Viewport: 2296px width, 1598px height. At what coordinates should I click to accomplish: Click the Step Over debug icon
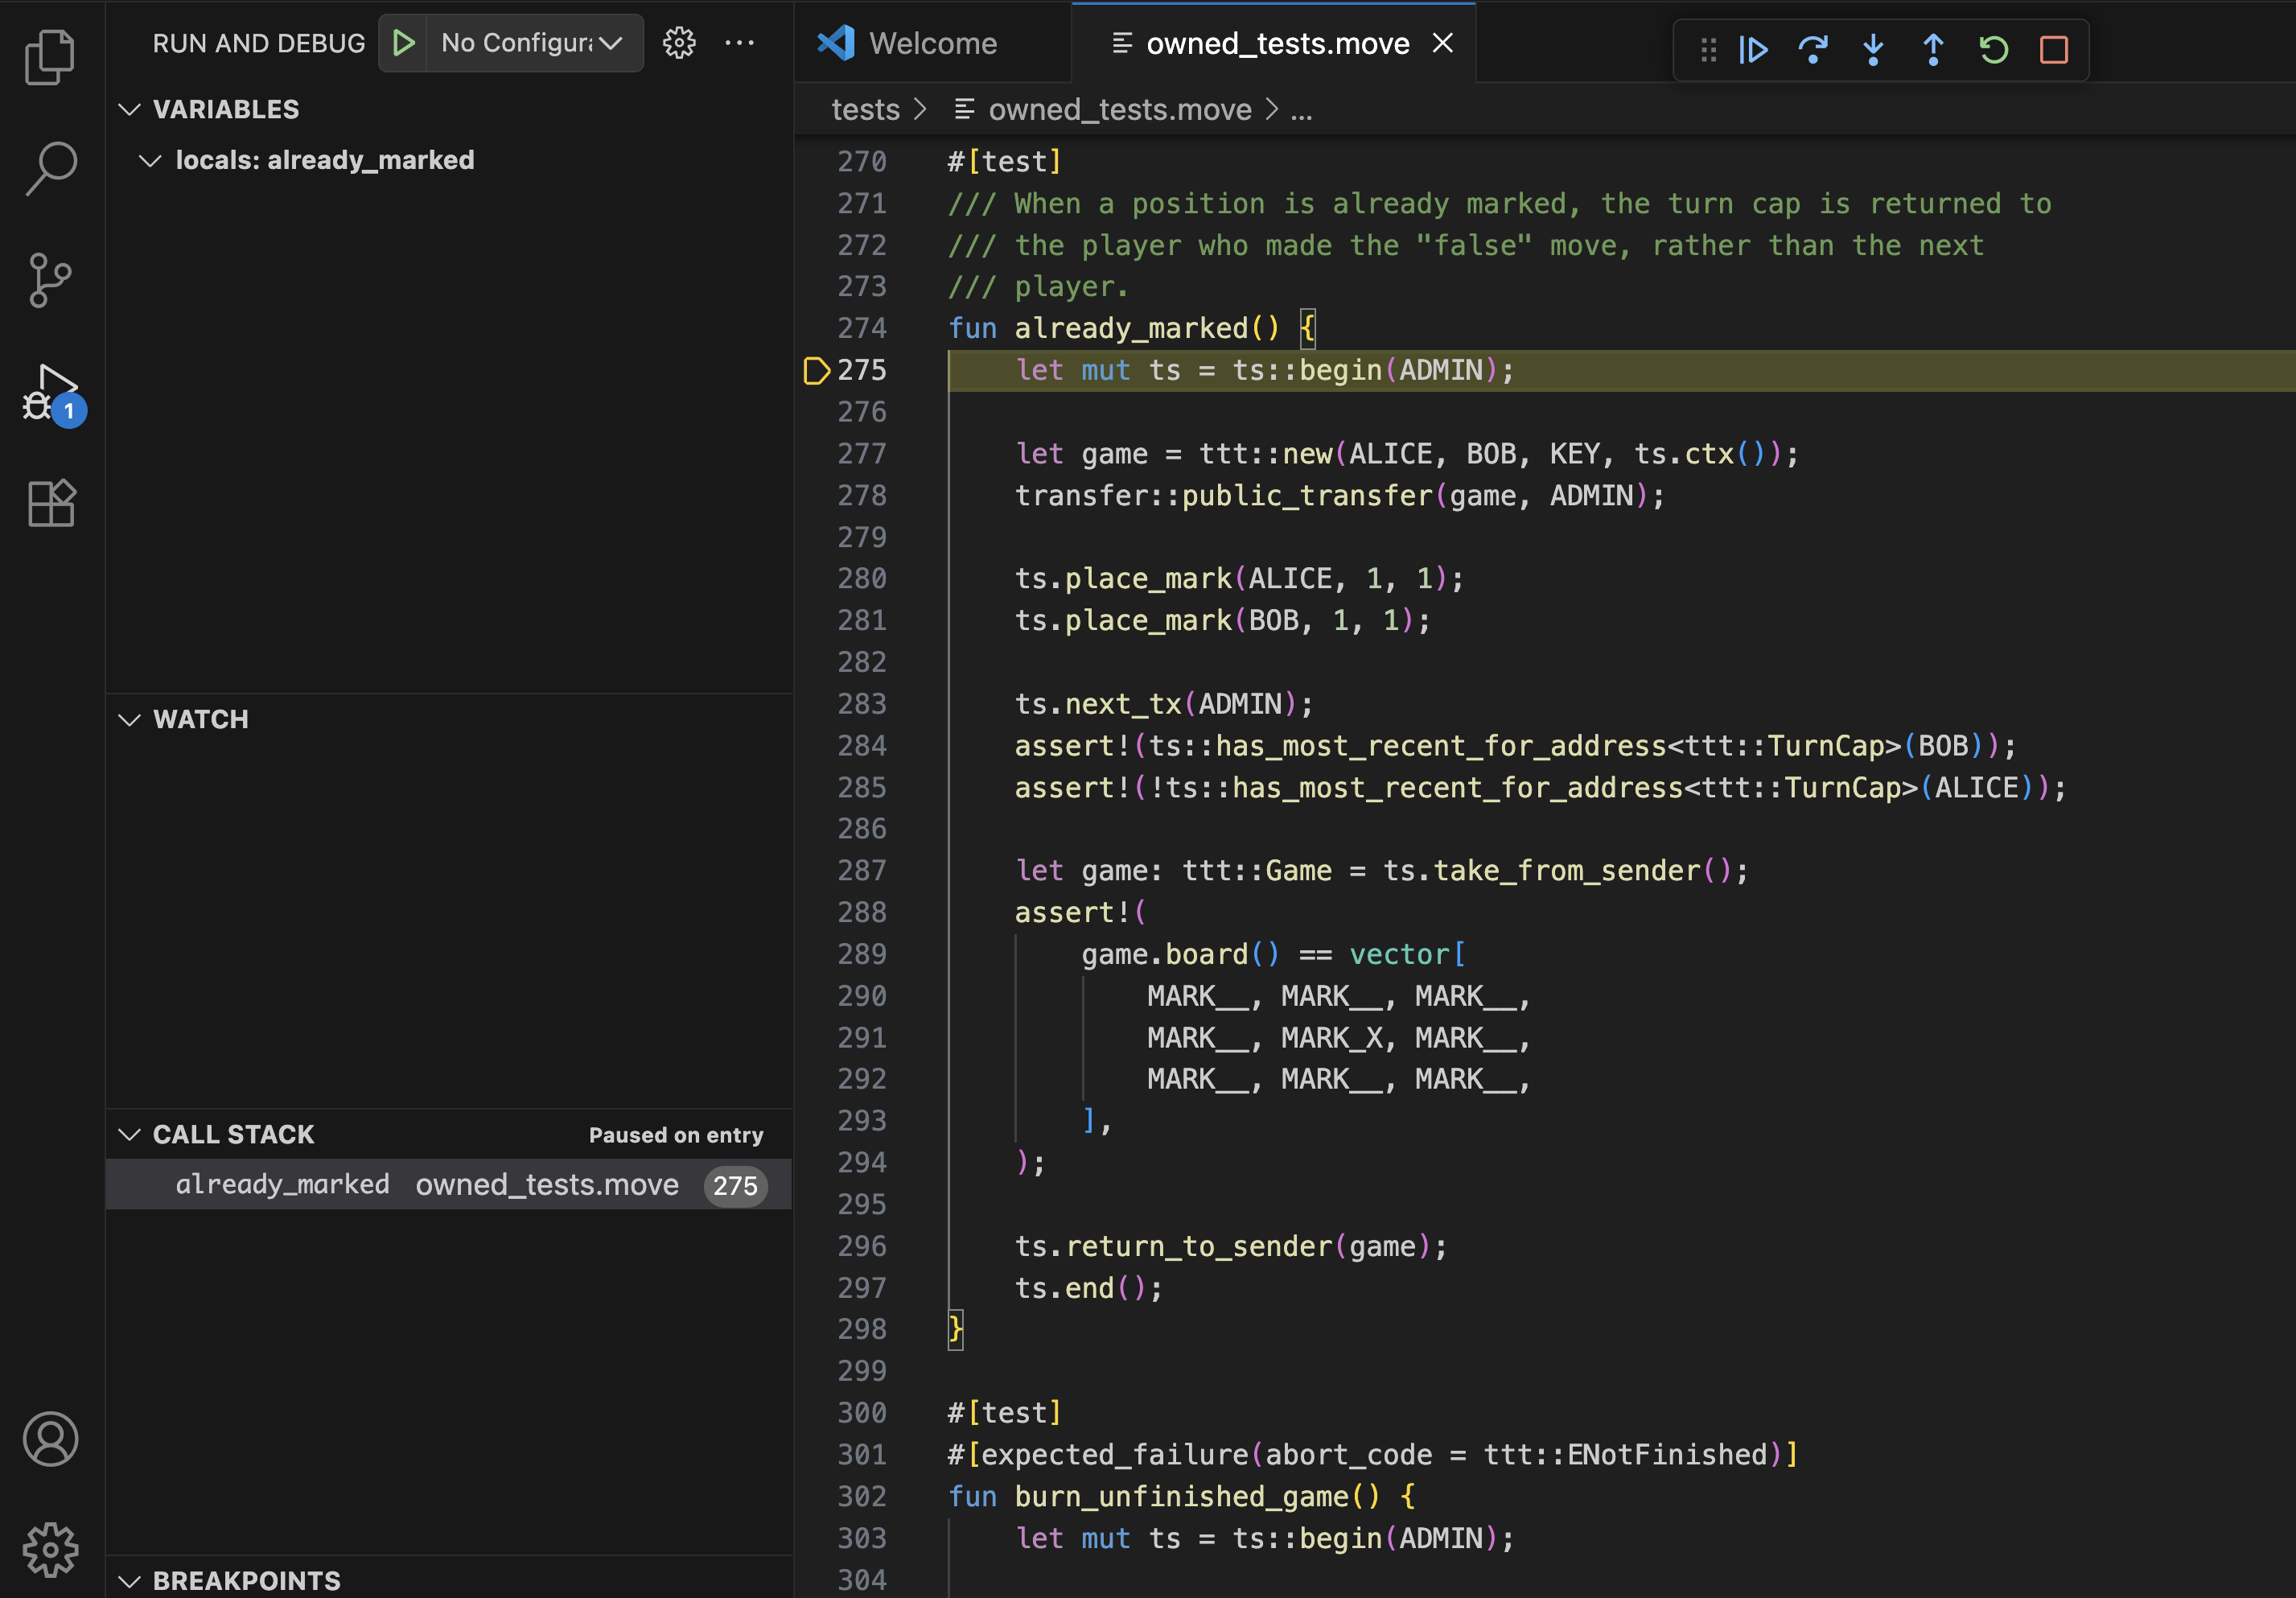(1813, 50)
